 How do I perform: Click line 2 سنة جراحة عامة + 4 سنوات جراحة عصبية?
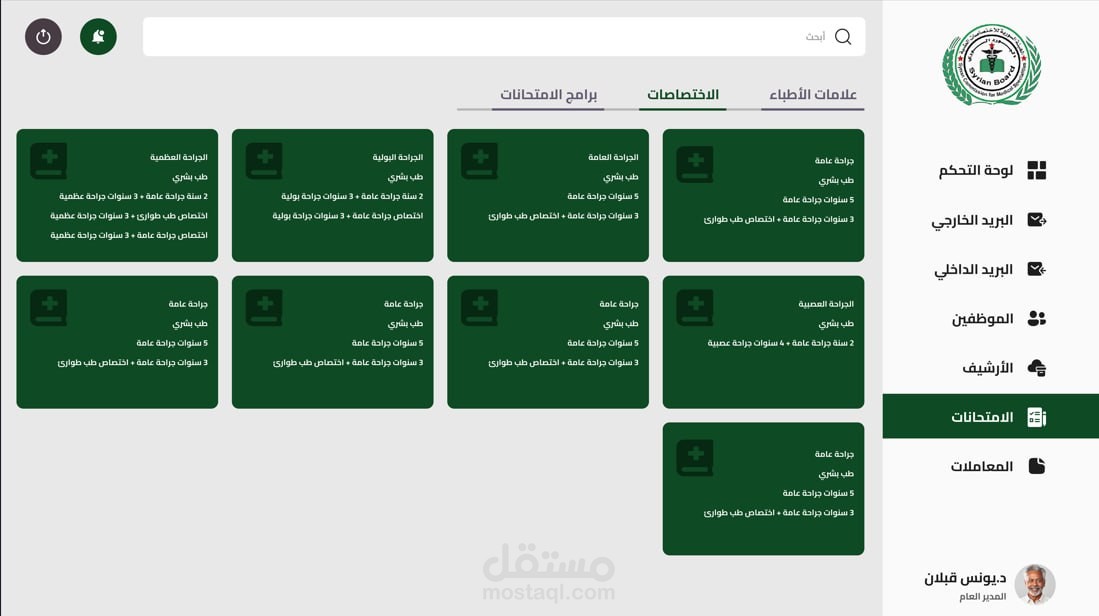coord(781,343)
